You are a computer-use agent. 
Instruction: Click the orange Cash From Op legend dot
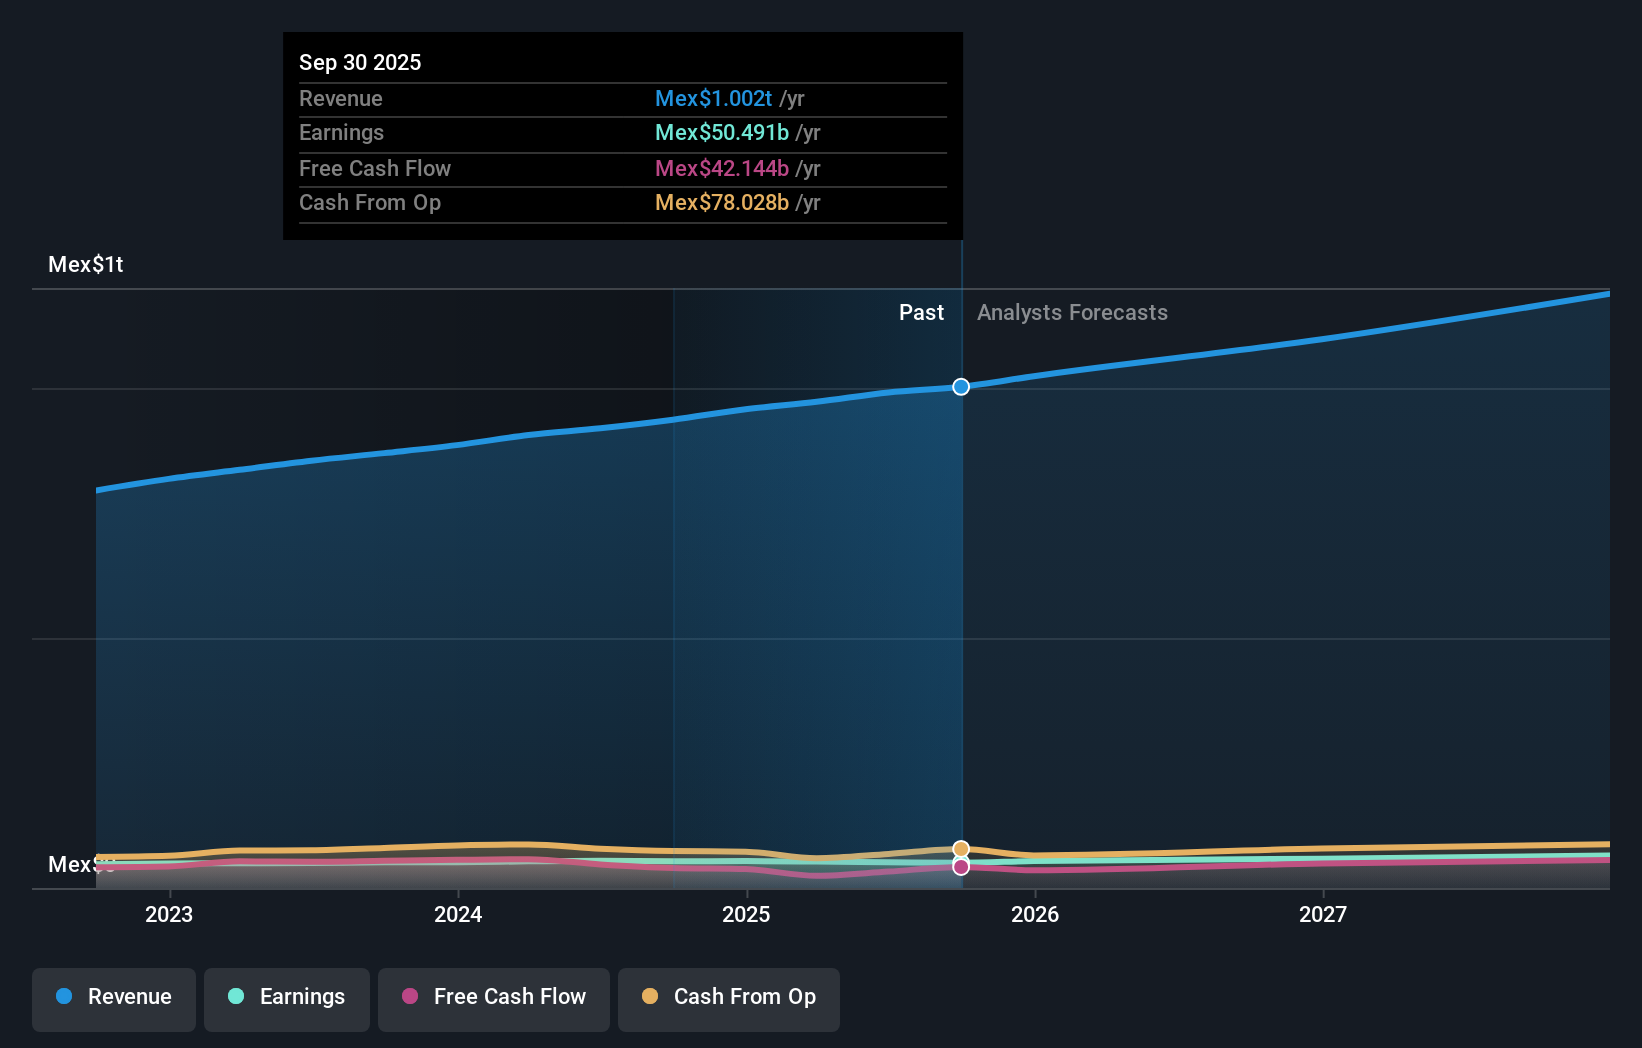650,997
